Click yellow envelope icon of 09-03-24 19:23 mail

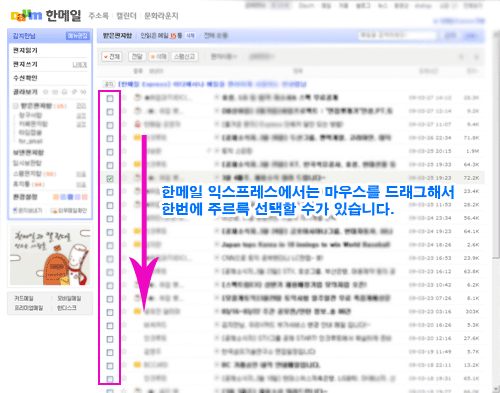[137, 231]
